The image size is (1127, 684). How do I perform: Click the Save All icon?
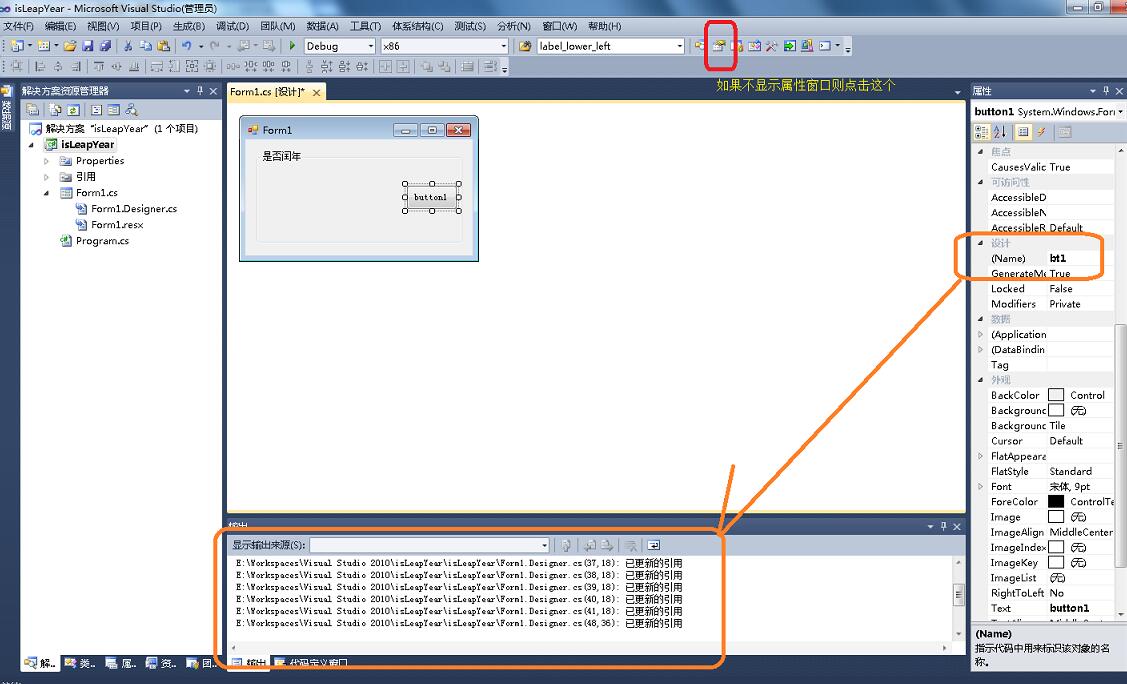[x=105, y=46]
